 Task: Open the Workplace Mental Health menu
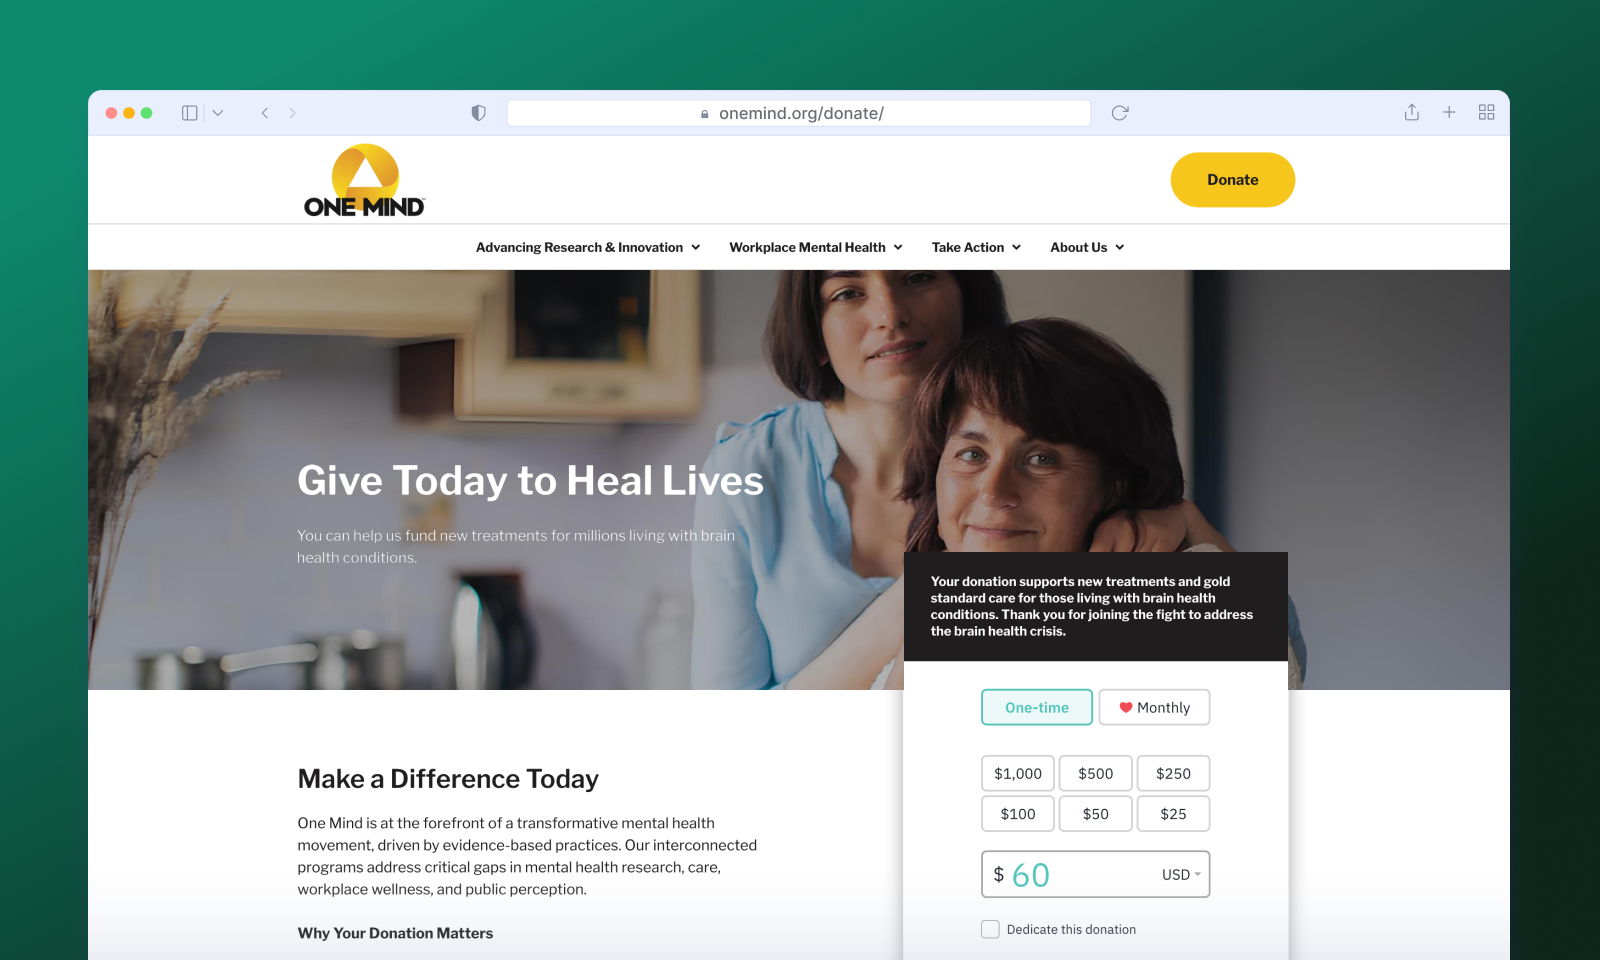pyautogui.click(x=816, y=247)
